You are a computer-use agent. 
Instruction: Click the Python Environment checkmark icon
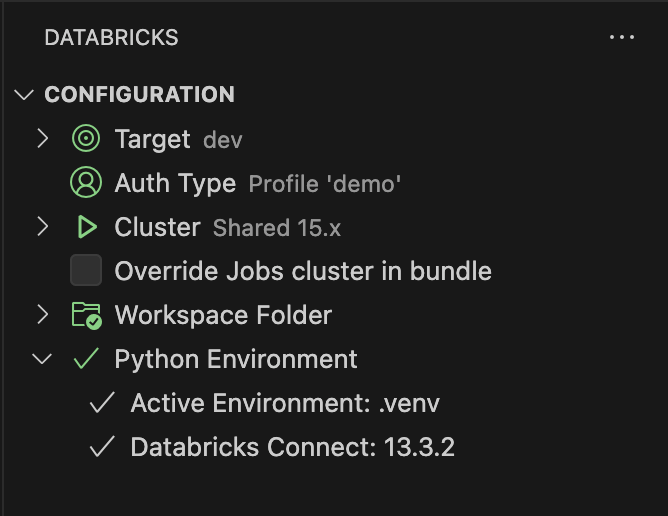[87, 359]
